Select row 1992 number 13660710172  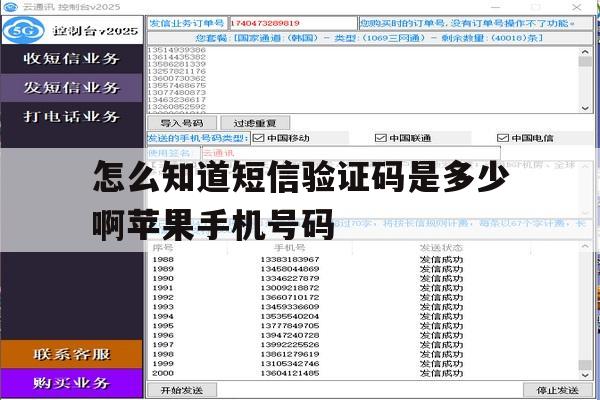click(x=290, y=297)
